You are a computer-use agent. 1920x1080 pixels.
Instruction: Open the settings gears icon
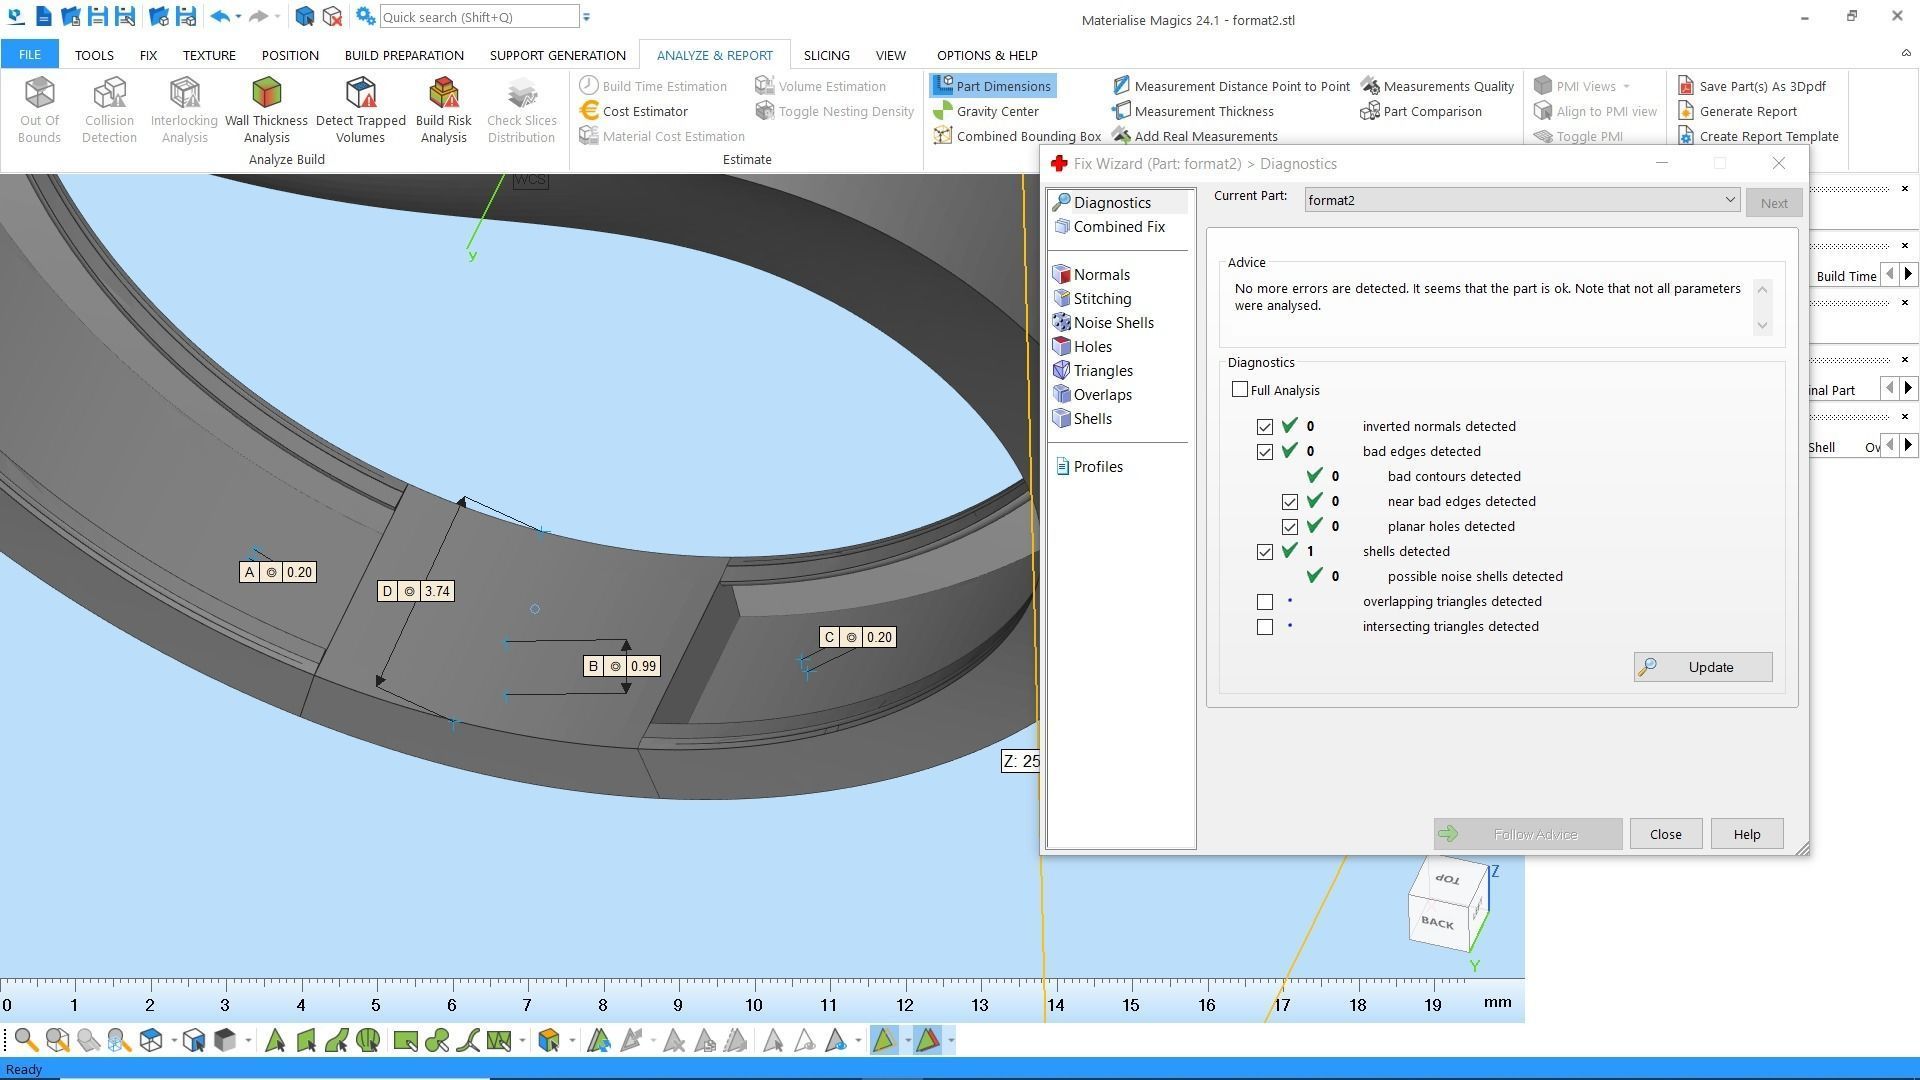point(366,17)
